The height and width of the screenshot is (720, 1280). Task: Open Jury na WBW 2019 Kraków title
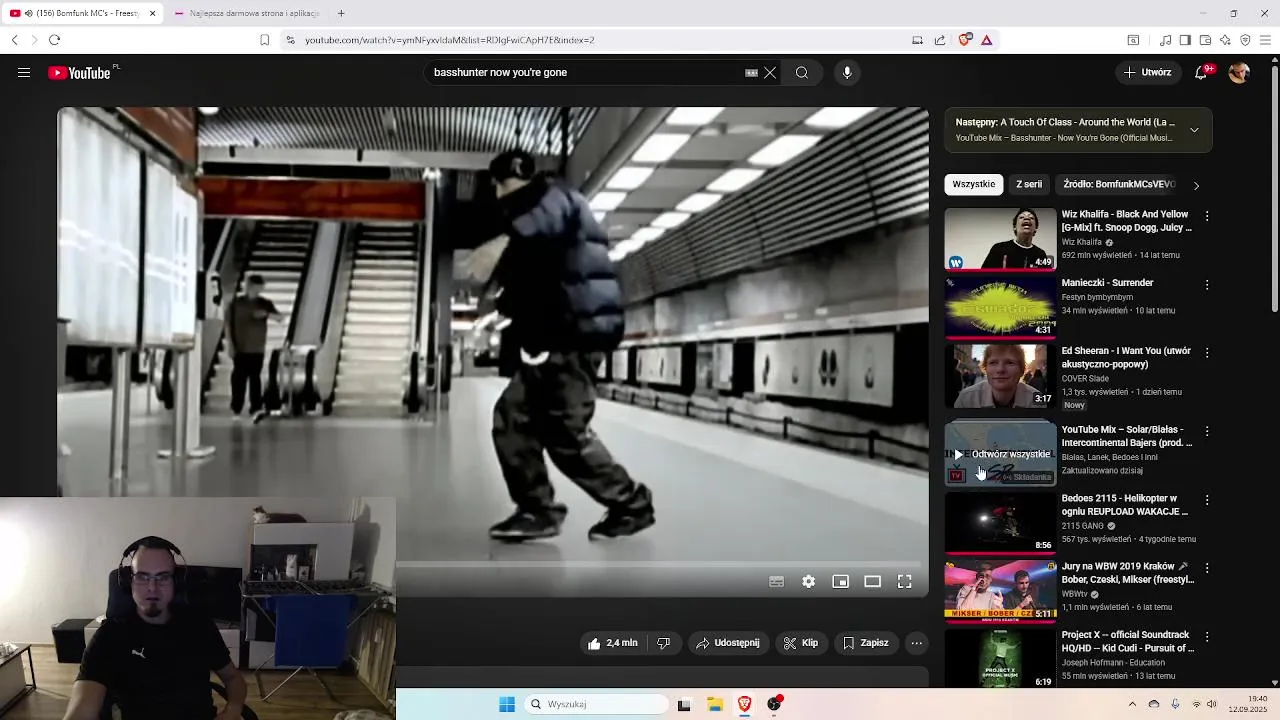pyautogui.click(x=1127, y=573)
